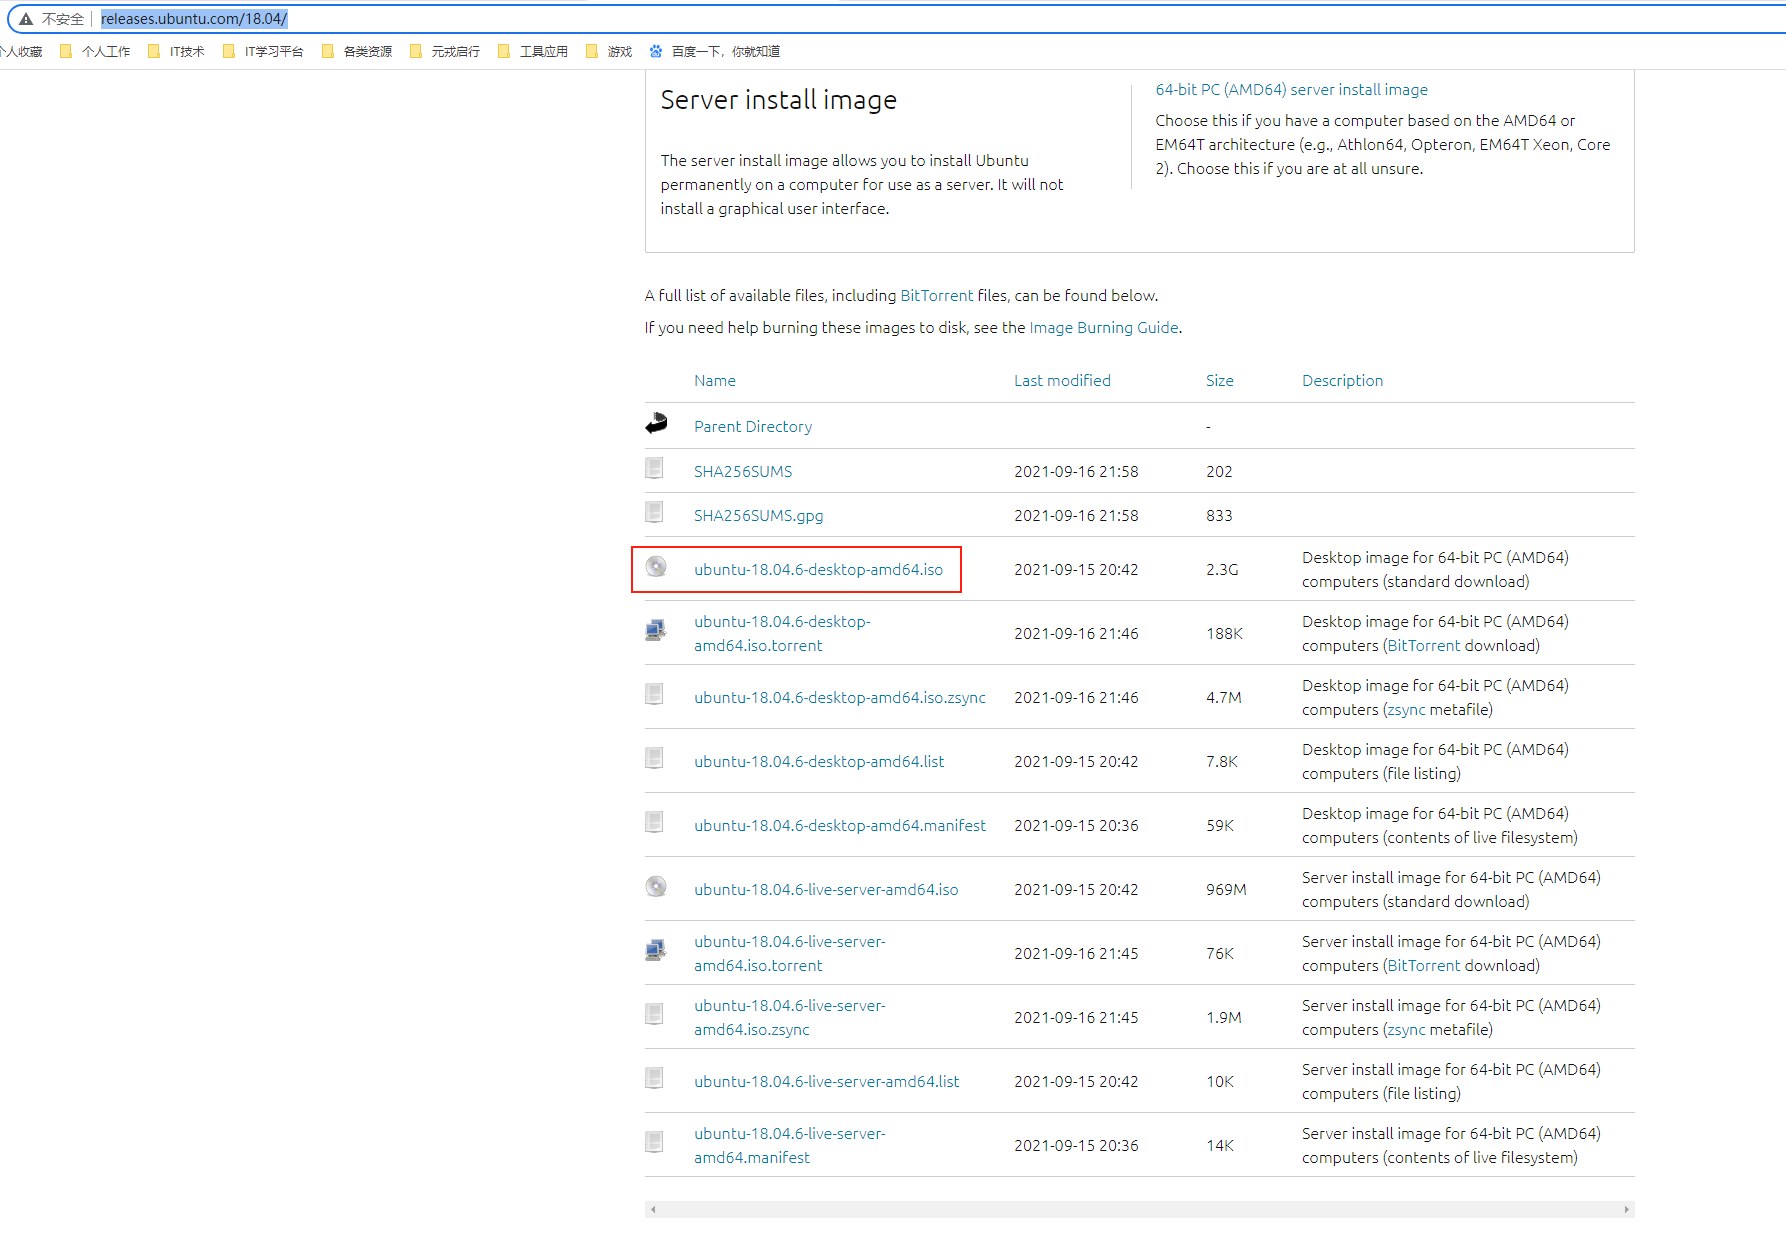Viewport: 1786px width, 1259px height.
Task: Click the 969M size value
Action: point(1226,890)
